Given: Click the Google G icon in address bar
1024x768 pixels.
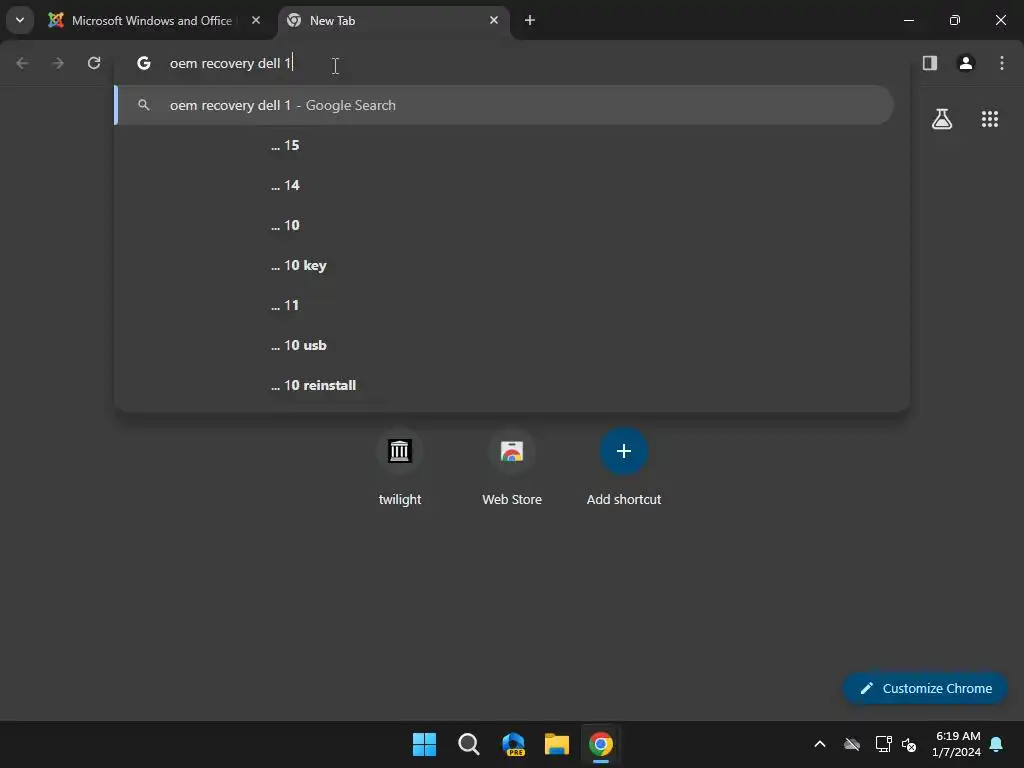Looking at the screenshot, I should tap(144, 63).
